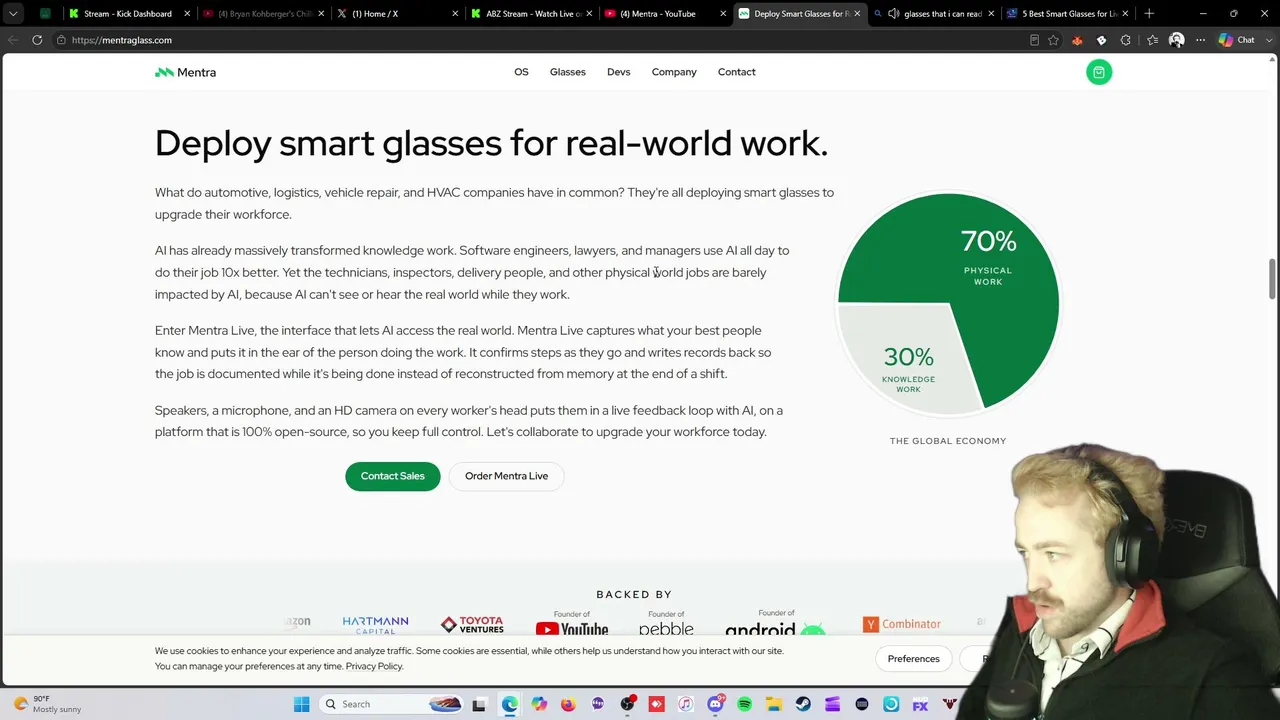
Task: Open a new browser tab
Action: (1149, 14)
